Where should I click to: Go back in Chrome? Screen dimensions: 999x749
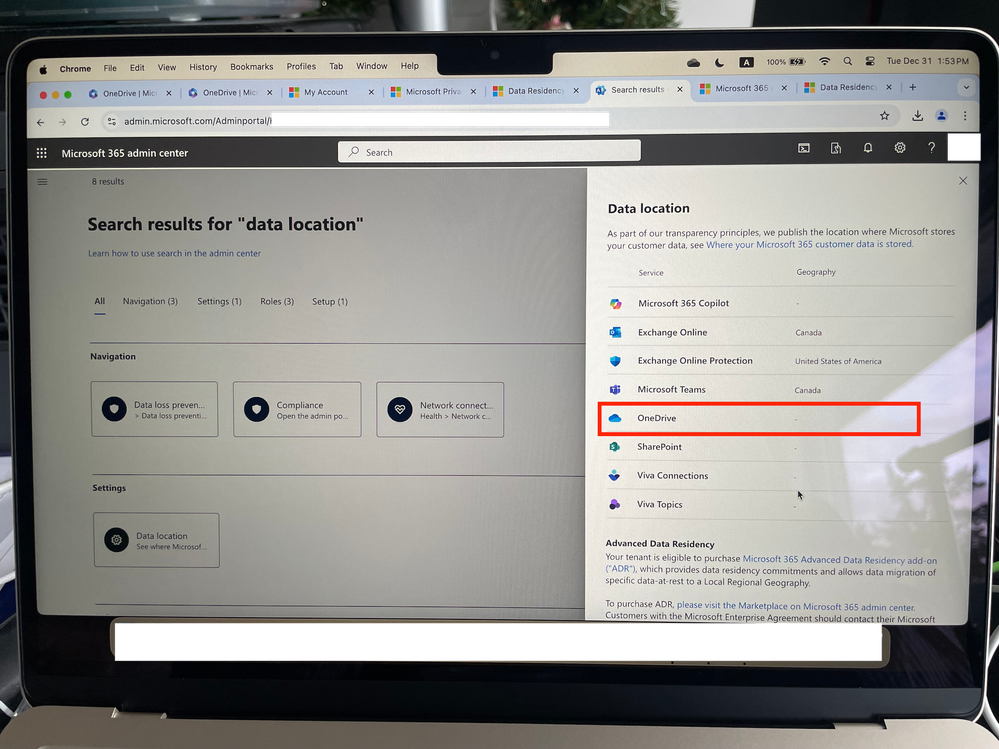(x=41, y=122)
